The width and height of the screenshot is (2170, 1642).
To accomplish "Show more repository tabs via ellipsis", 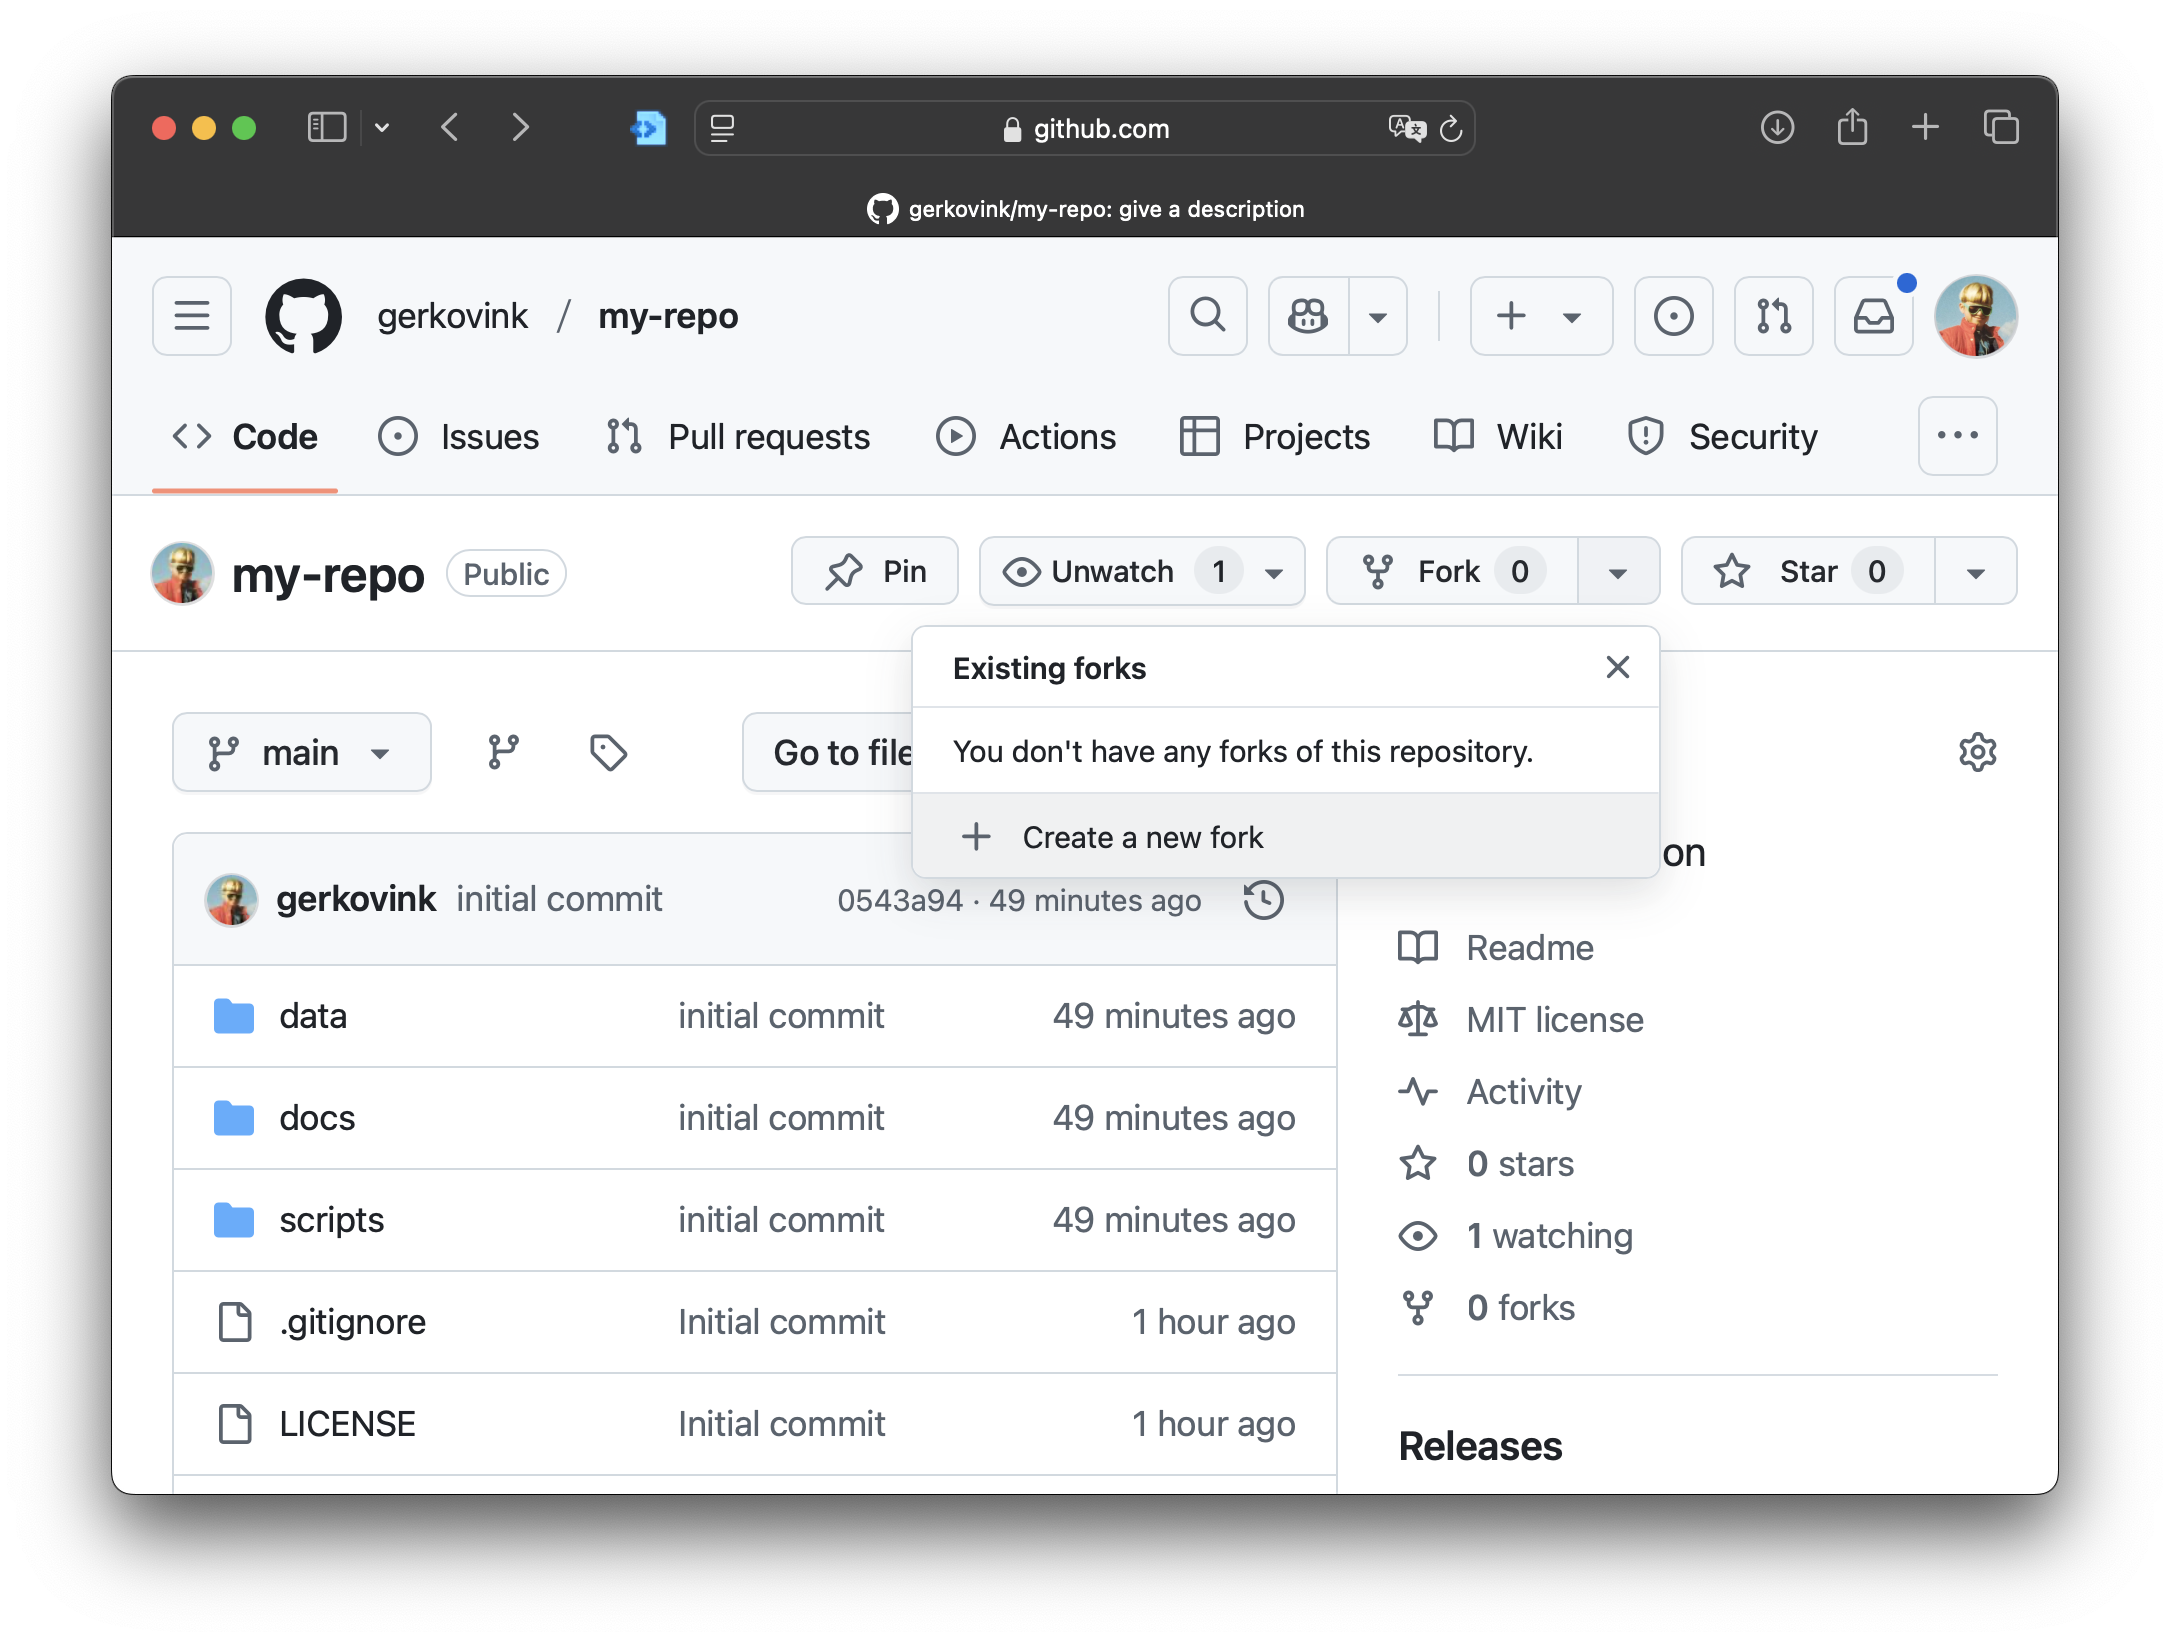I will pos(1958,436).
